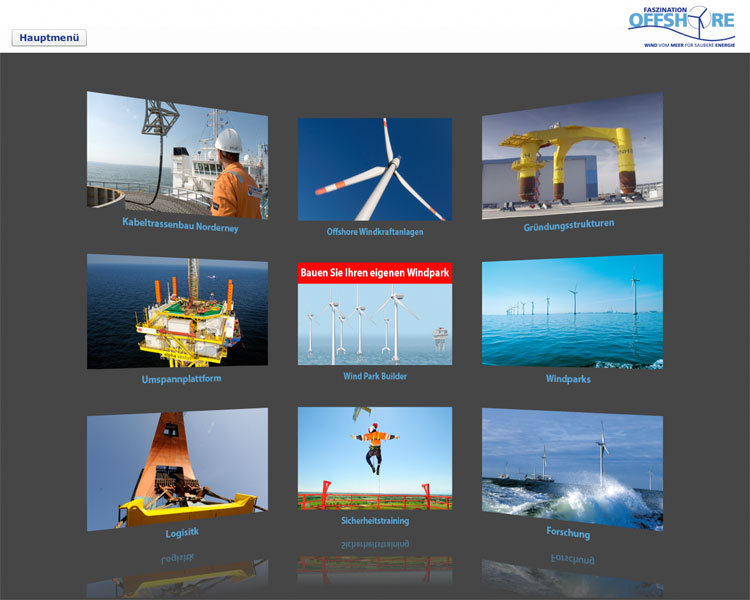Open the yellow foundation structures photo
The image size is (750, 600).
click(x=572, y=155)
